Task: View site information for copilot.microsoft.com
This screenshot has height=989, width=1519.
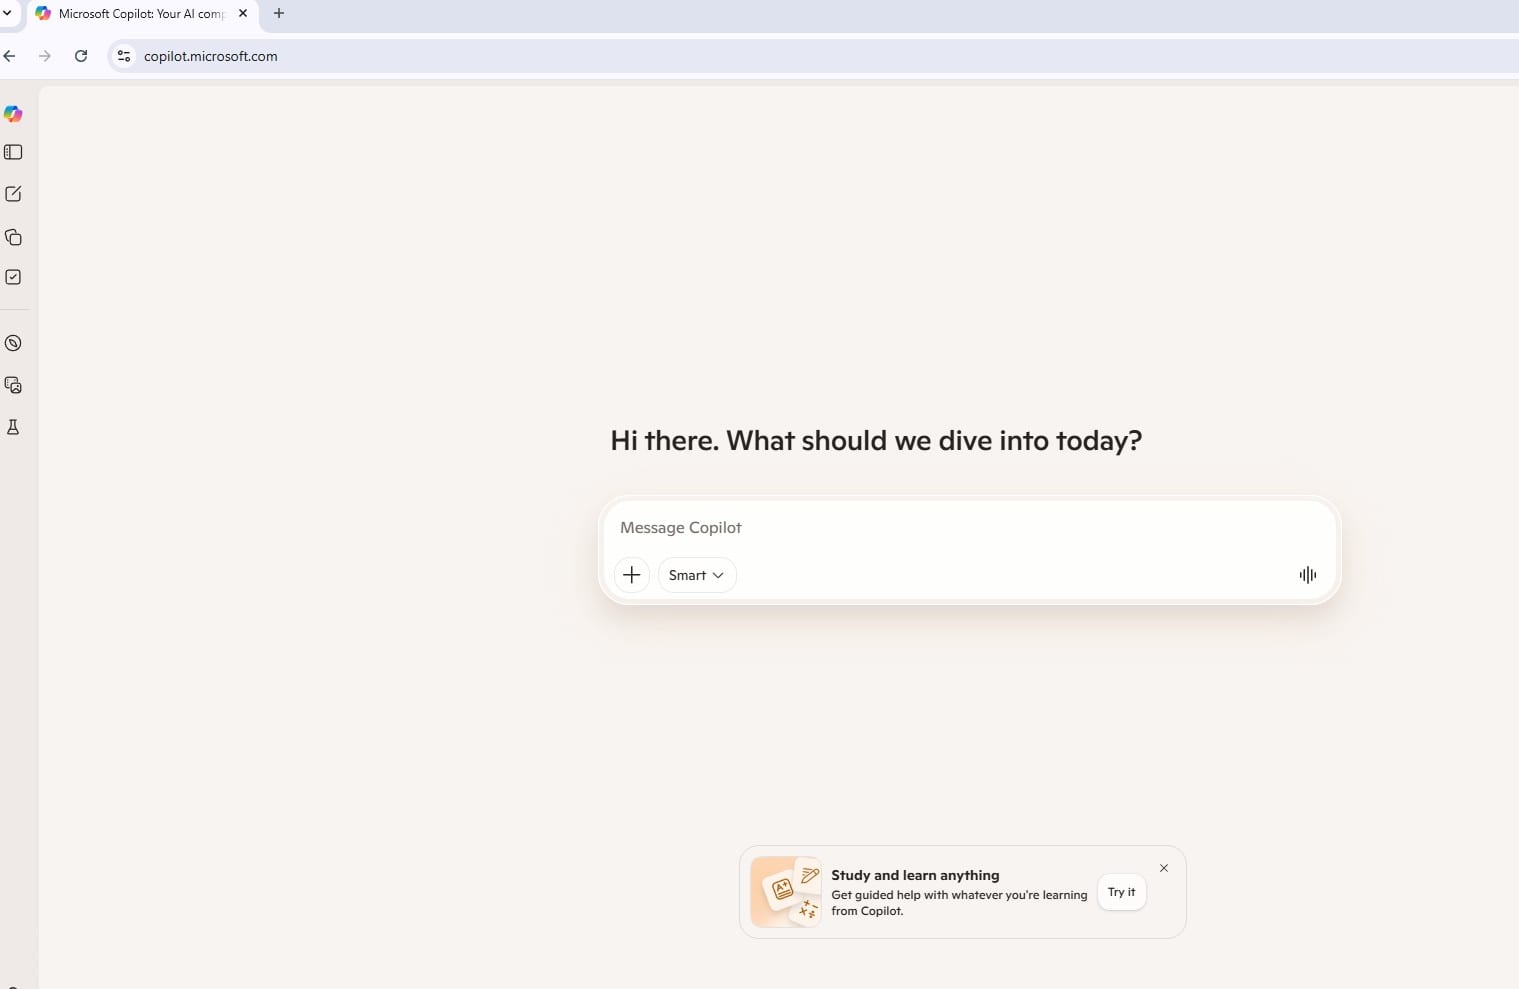Action: 124,56
